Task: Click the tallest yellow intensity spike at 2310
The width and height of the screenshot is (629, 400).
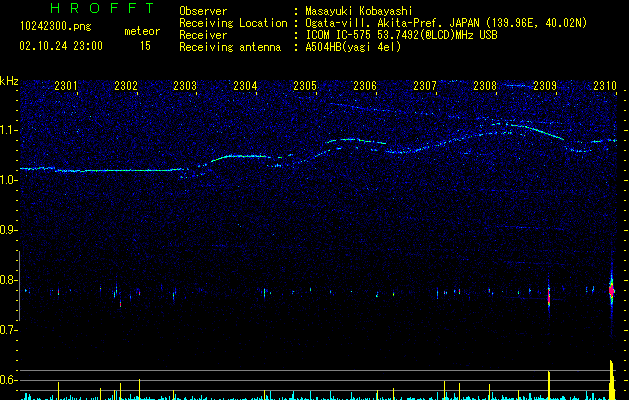Action: 611,380
